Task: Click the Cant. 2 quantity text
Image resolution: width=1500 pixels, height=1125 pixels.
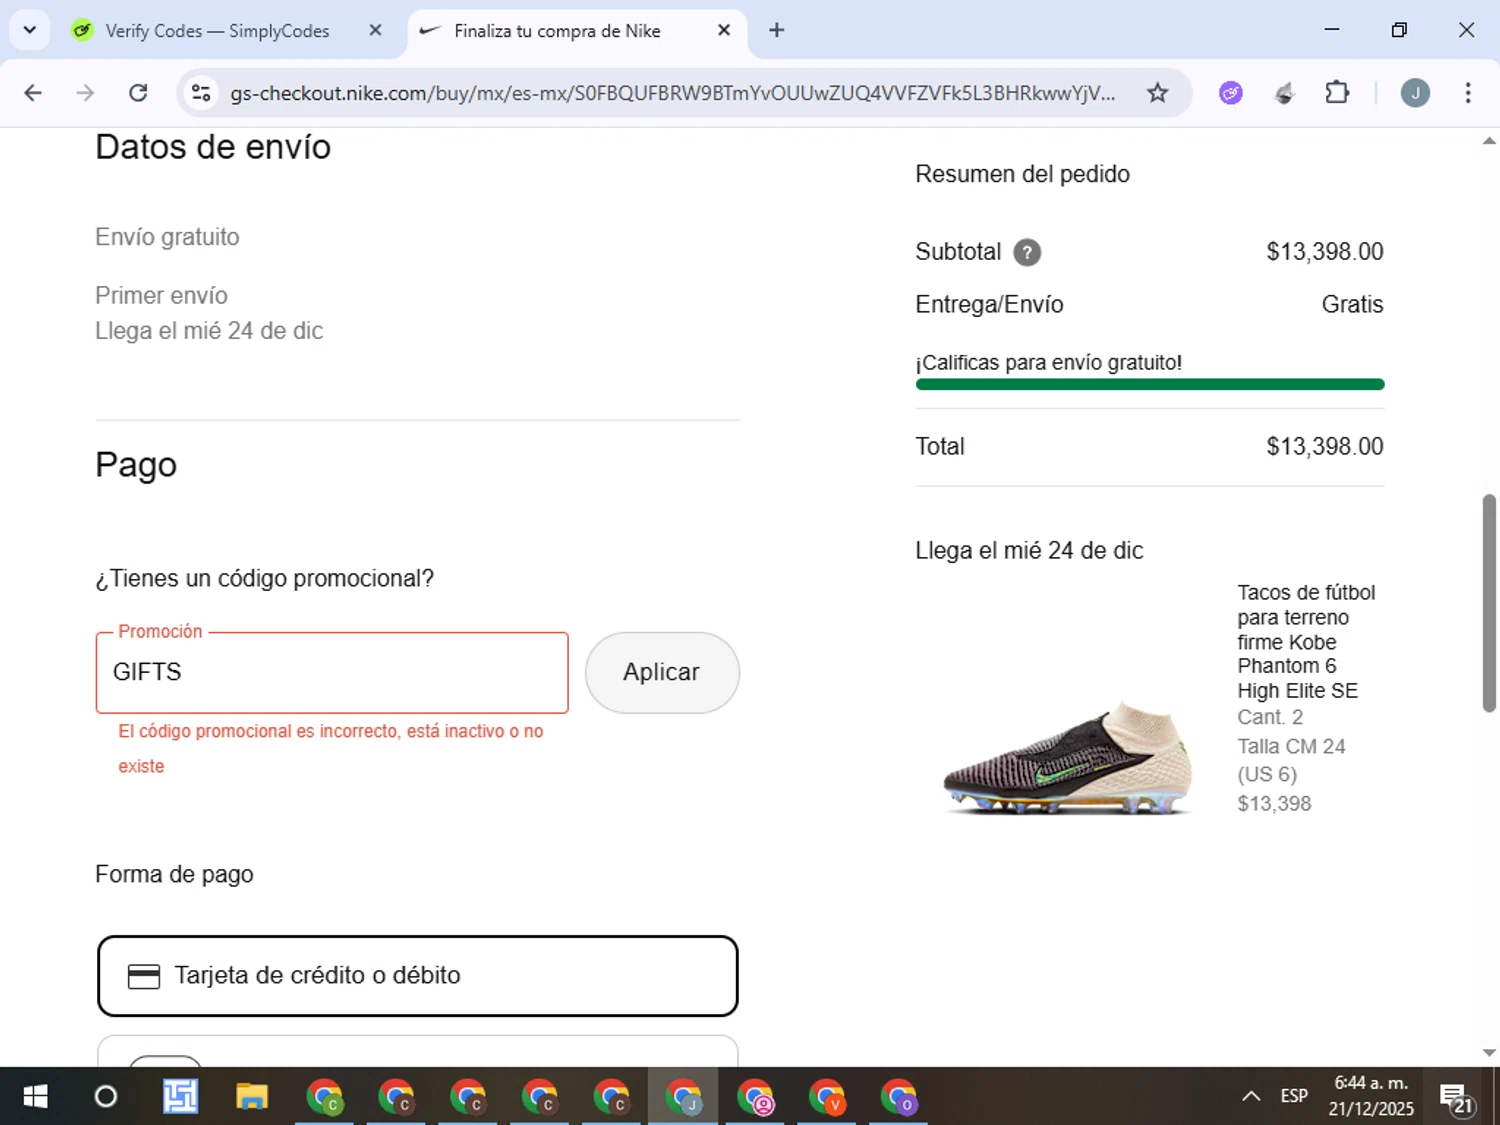Action: point(1270,717)
